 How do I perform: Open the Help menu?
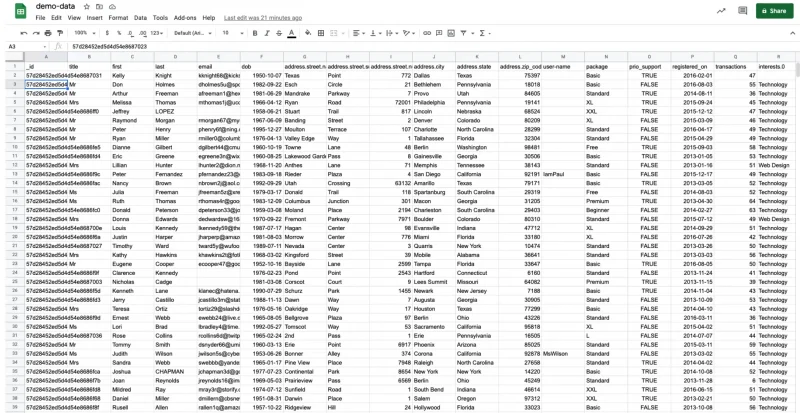[209, 18]
